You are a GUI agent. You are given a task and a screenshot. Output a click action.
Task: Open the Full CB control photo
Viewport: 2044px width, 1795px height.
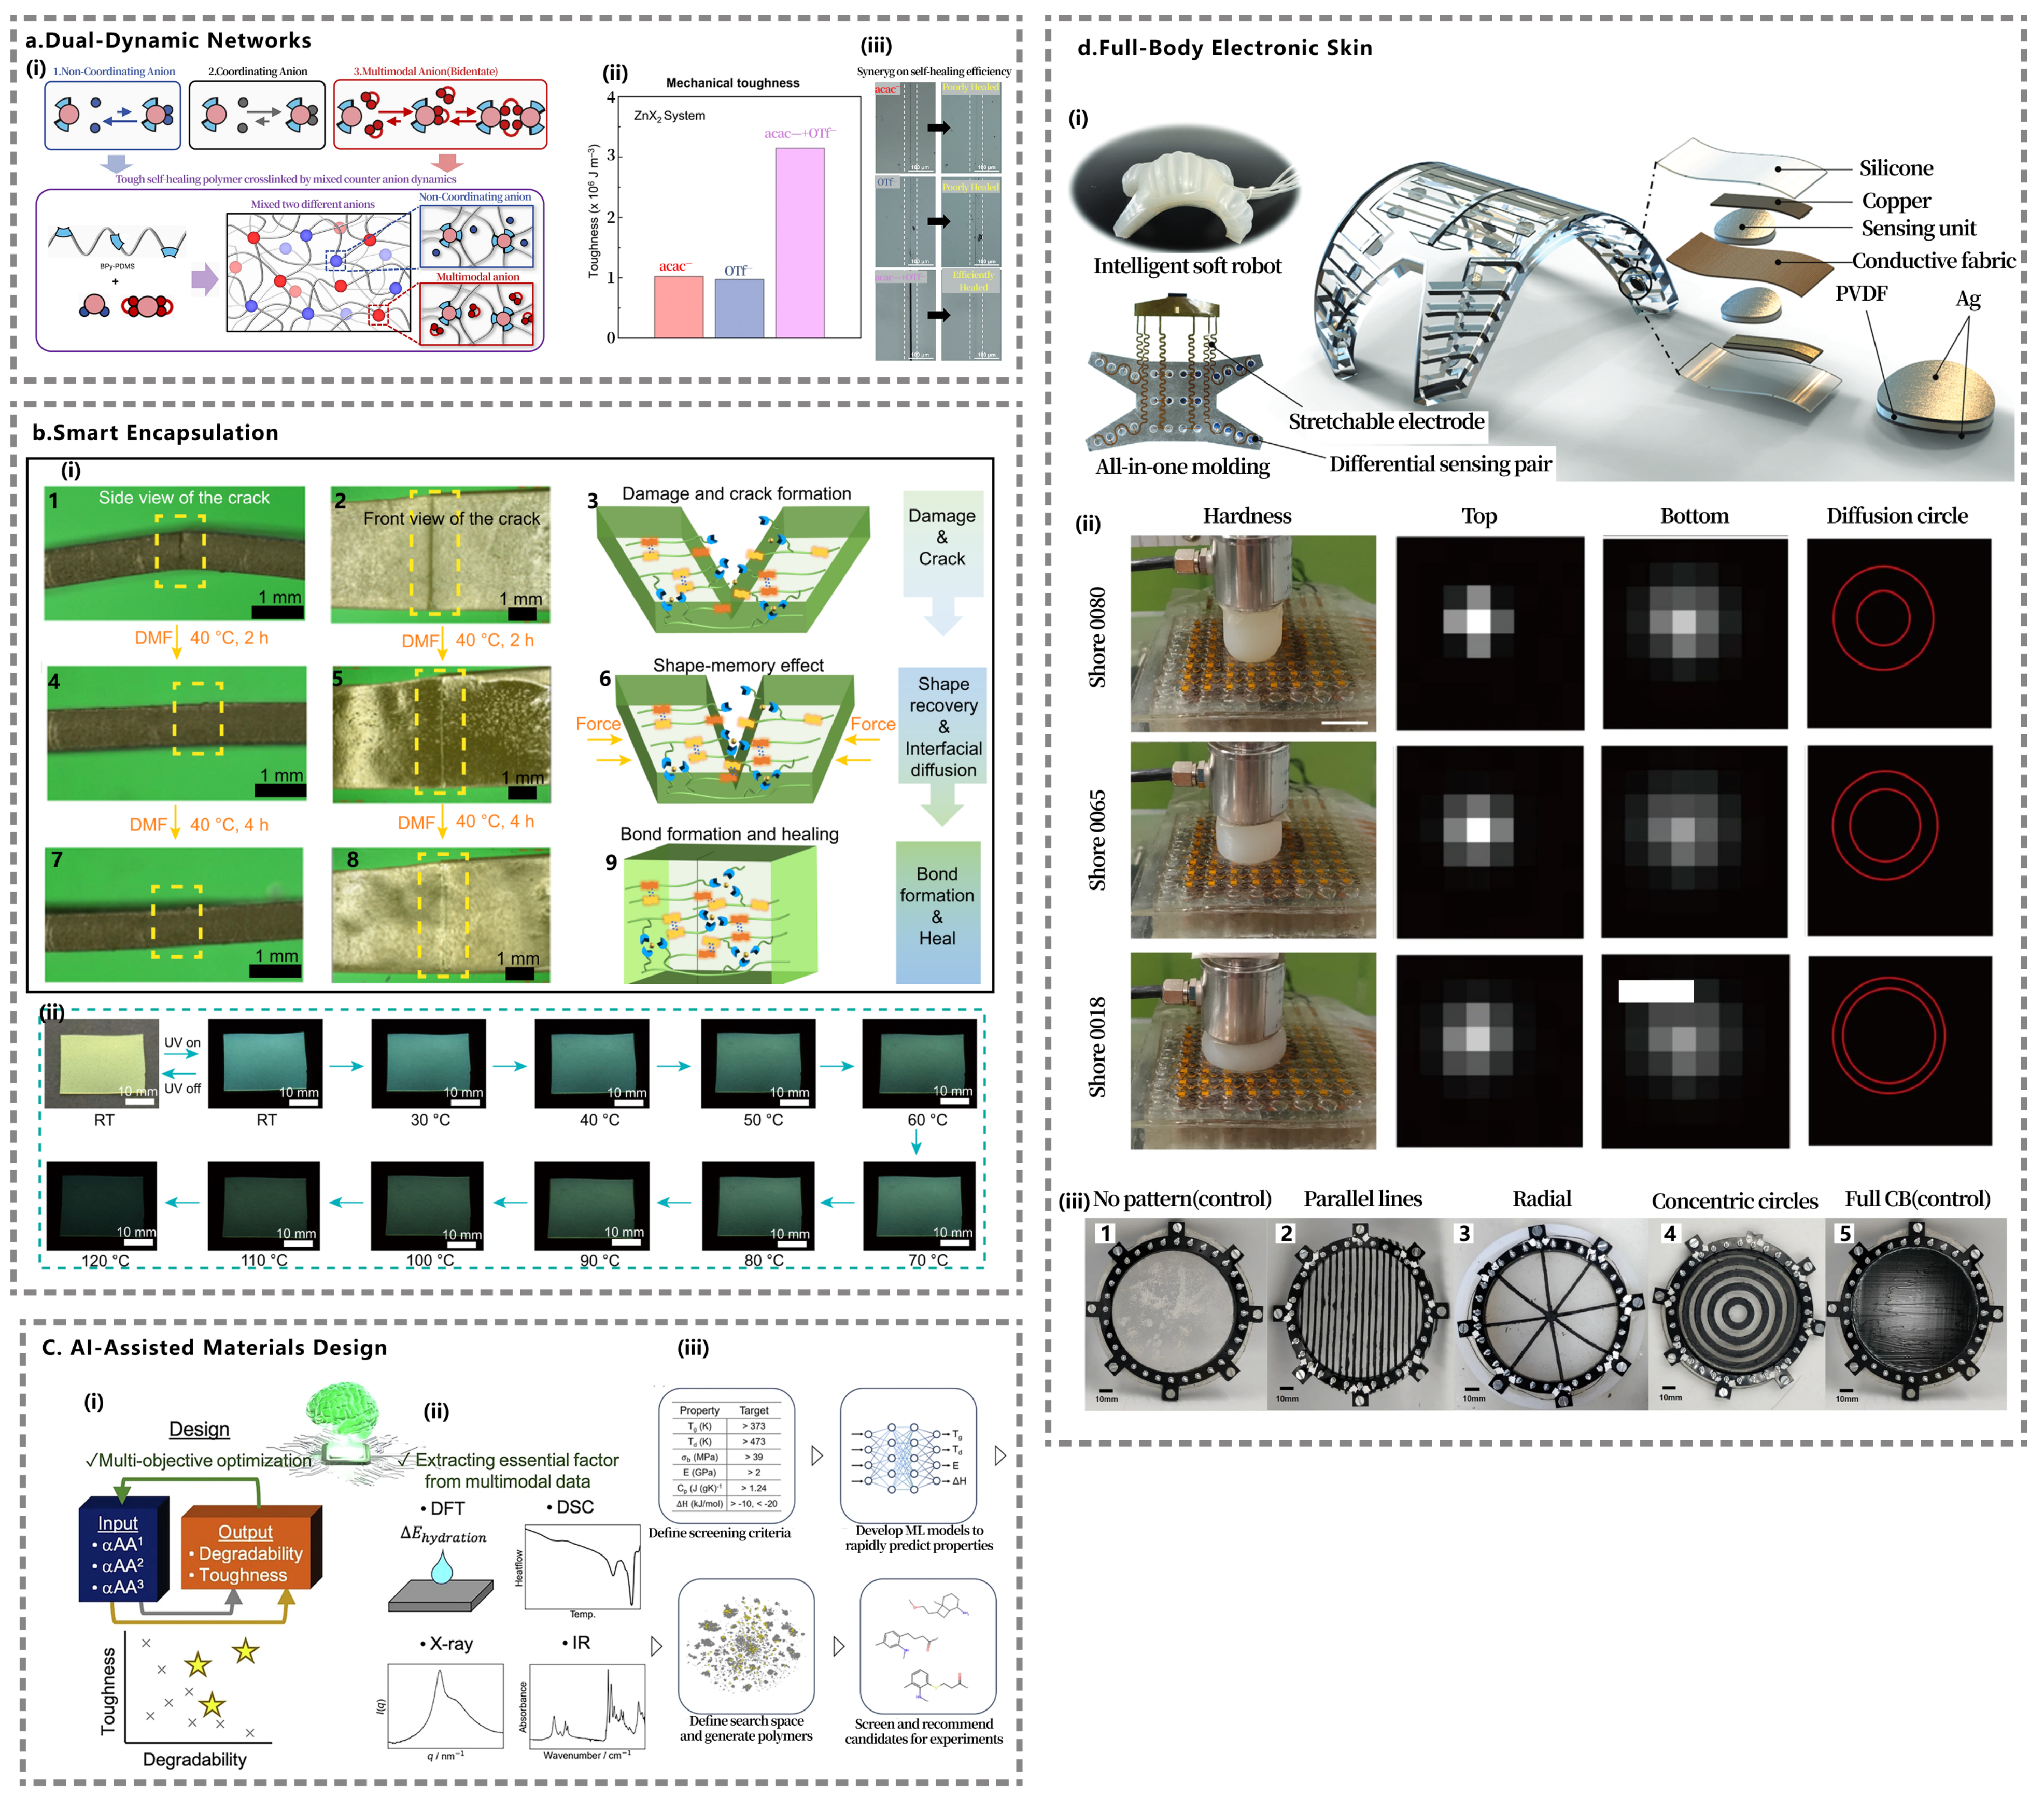click(x=1916, y=1314)
